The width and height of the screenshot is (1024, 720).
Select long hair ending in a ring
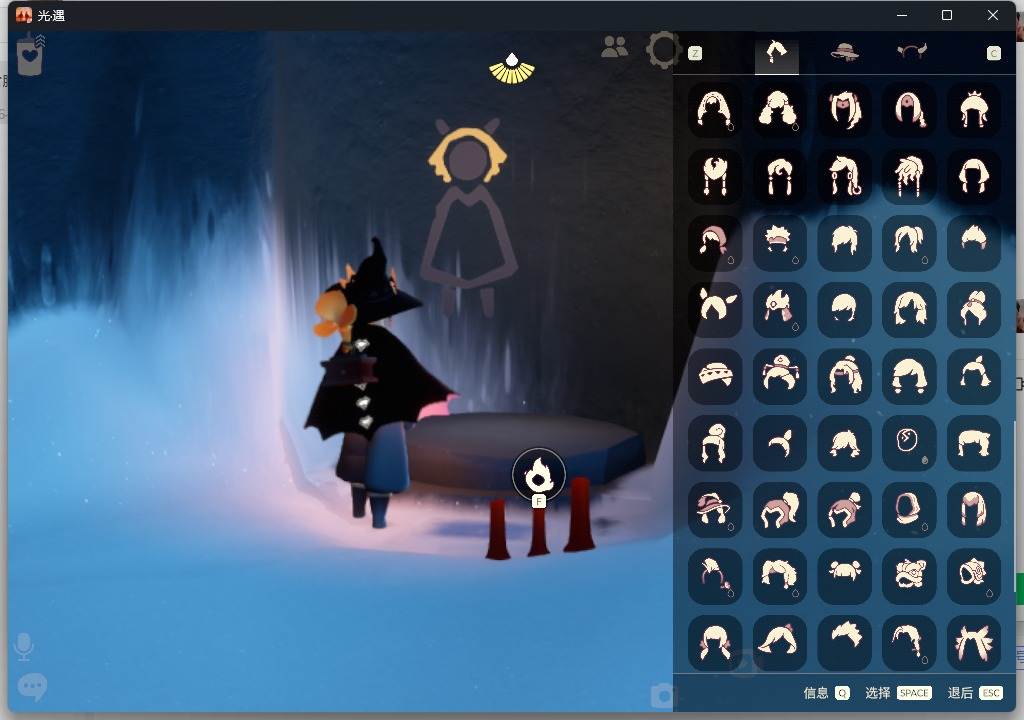844,176
